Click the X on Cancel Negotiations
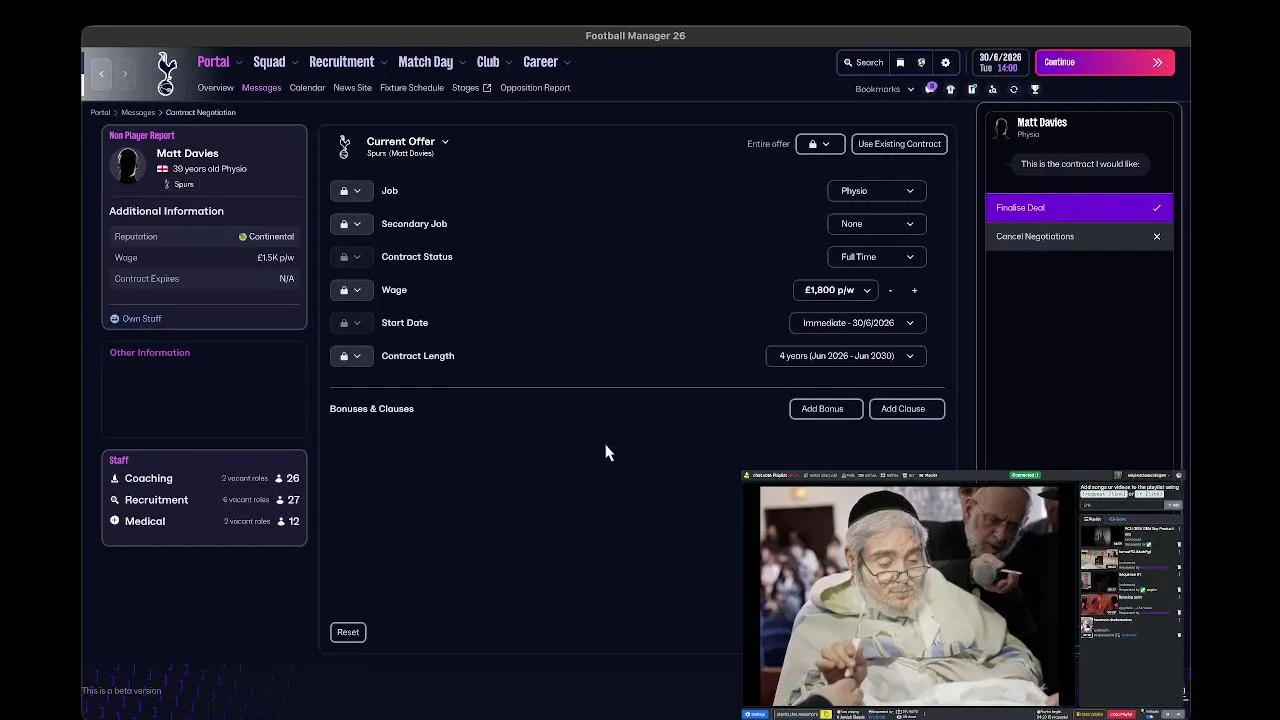 [x=1157, y=237]
